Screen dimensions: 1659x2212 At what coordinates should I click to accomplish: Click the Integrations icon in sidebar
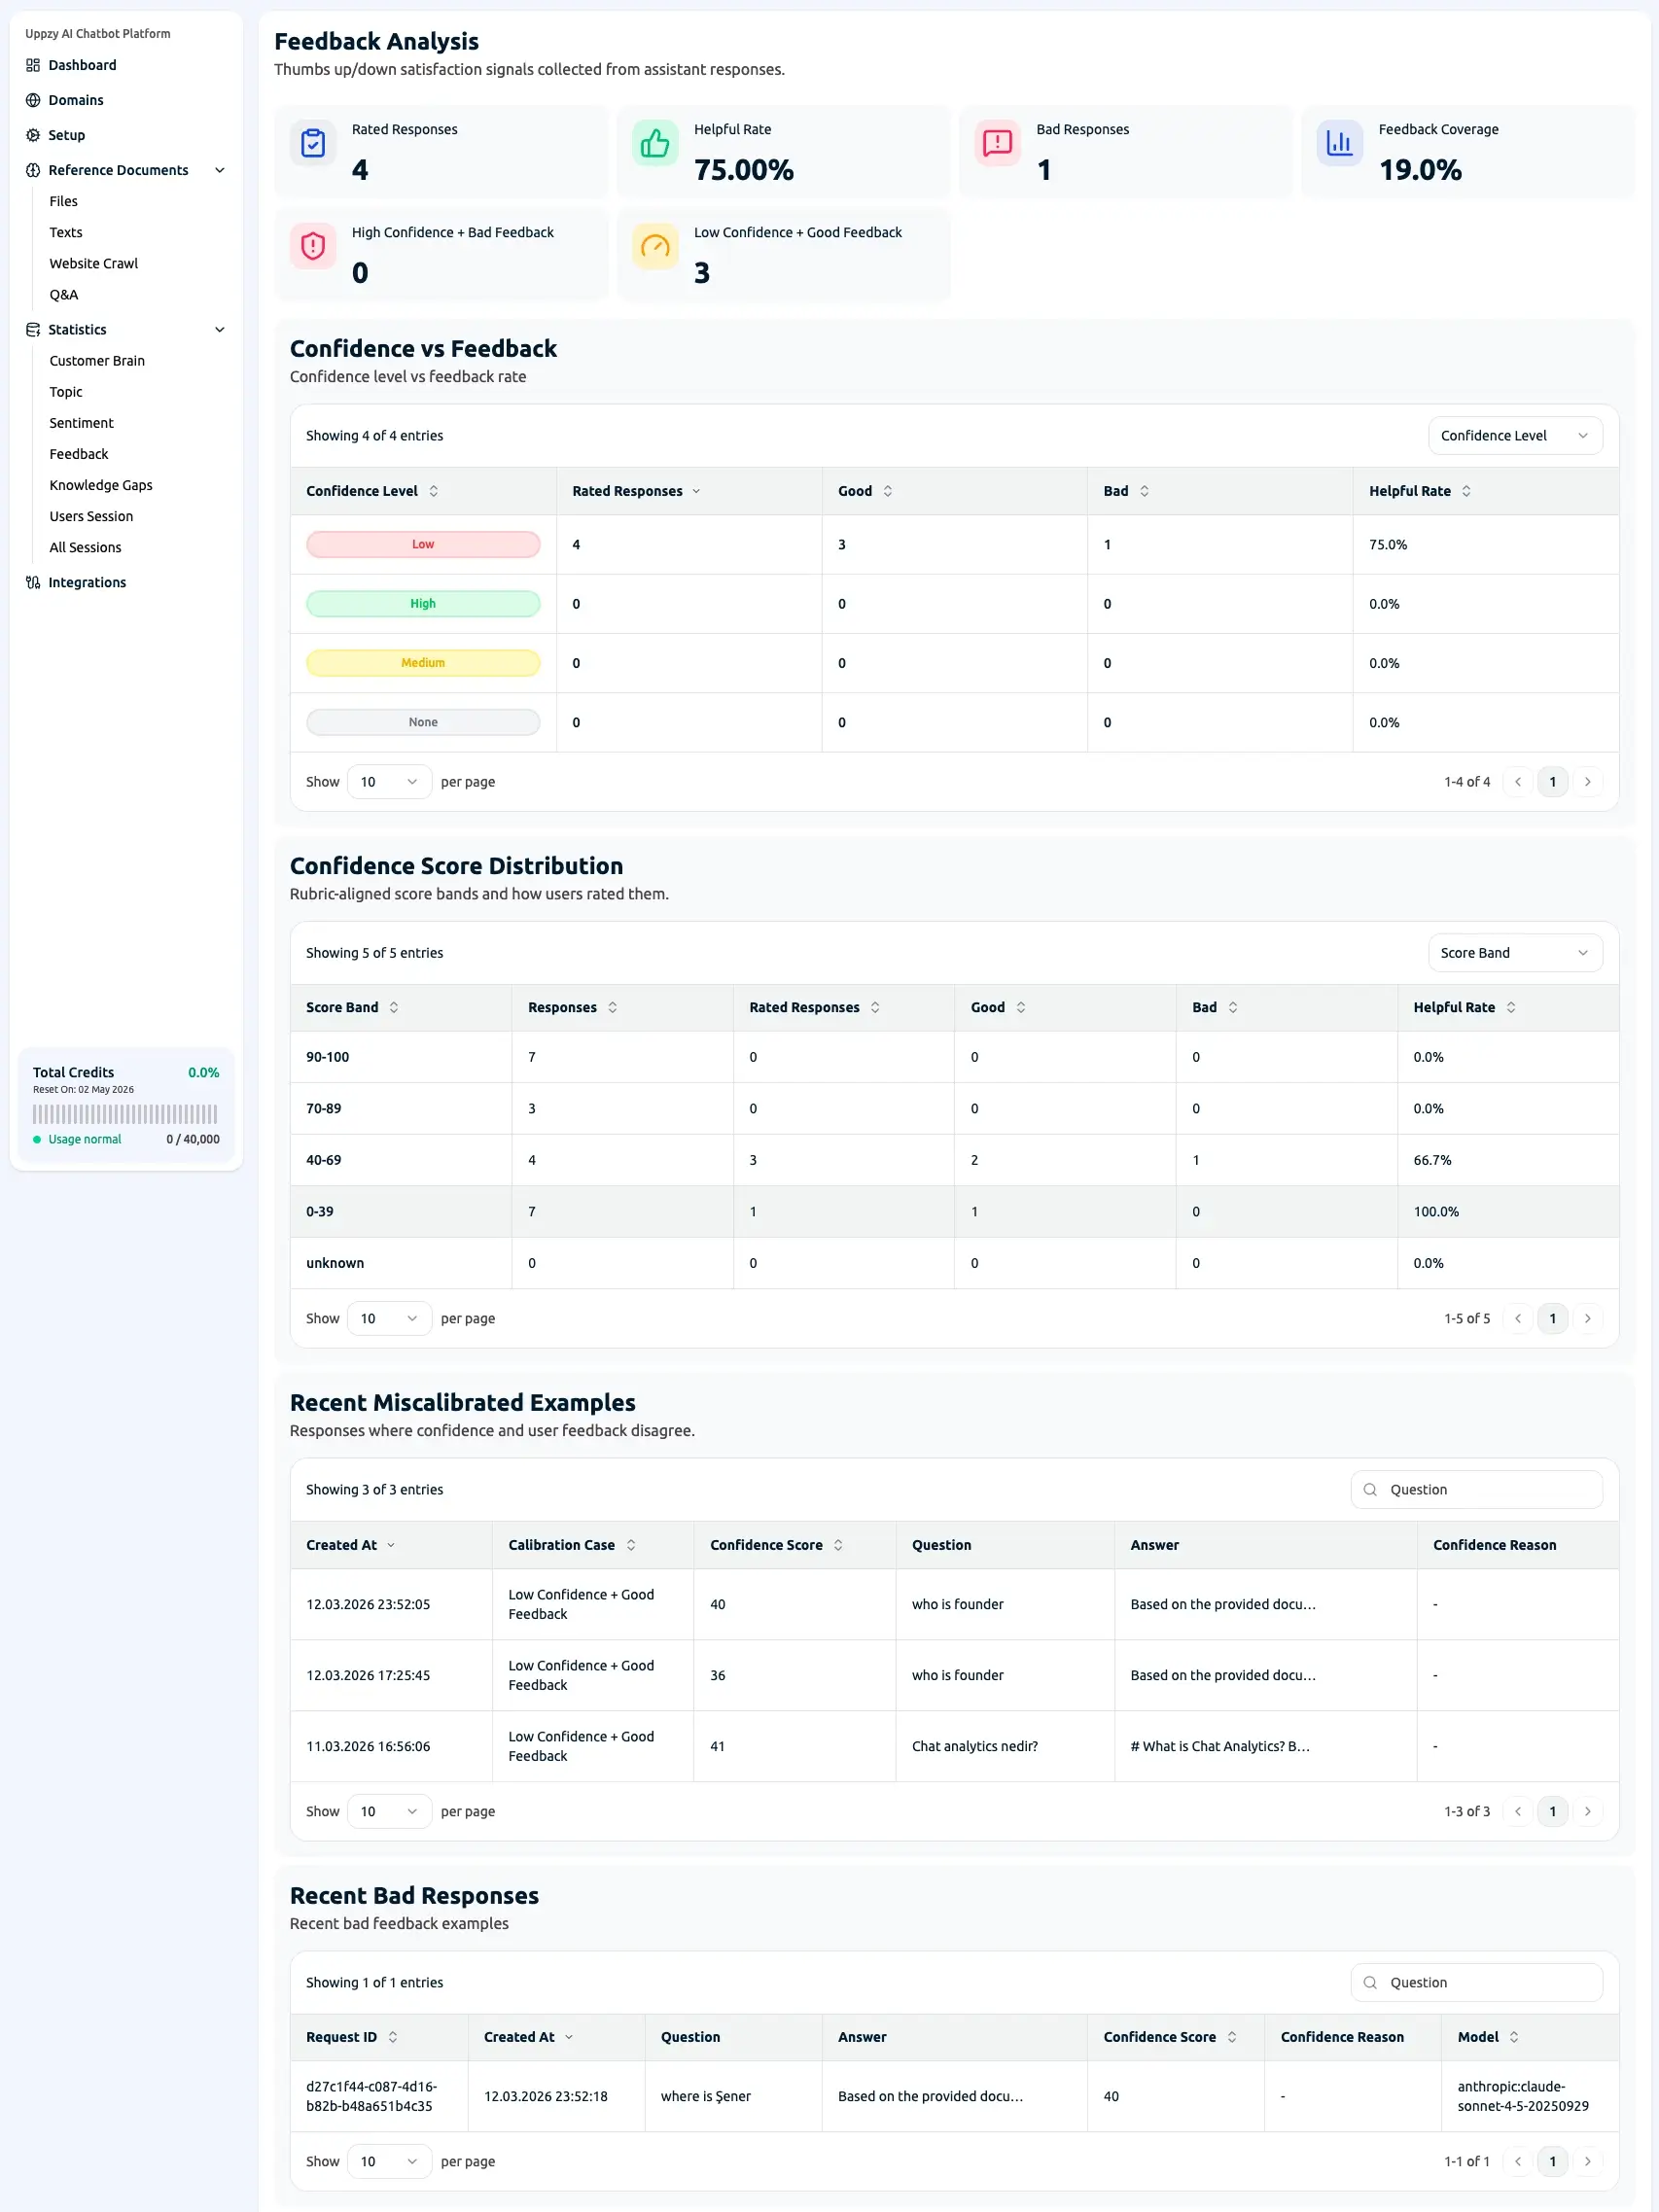33,583
